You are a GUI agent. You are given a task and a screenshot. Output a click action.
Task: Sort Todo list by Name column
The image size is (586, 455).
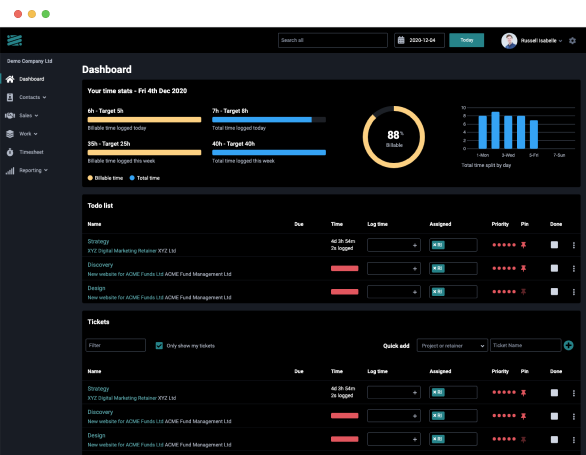(x=94, y=224)
